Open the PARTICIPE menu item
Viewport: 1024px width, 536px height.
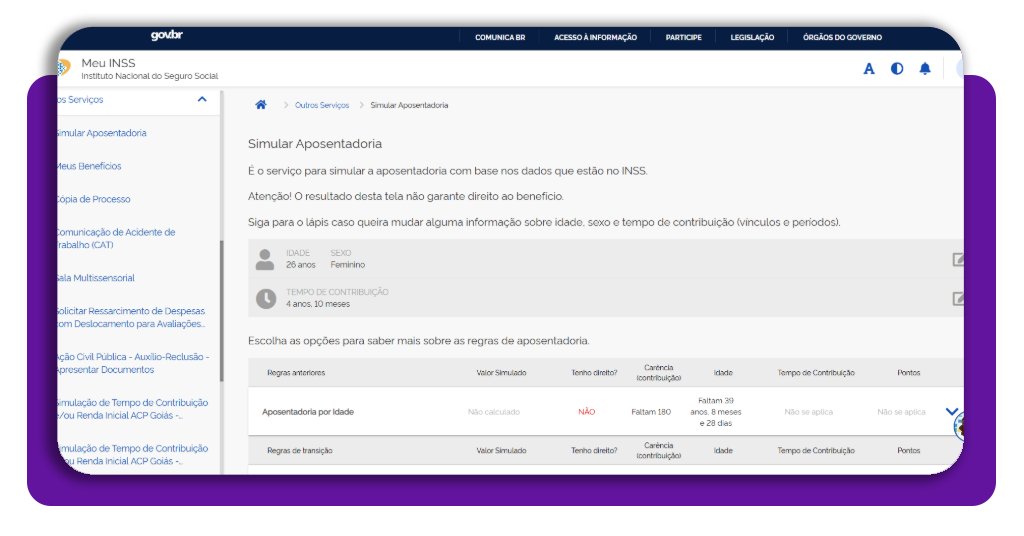(683, 38)
